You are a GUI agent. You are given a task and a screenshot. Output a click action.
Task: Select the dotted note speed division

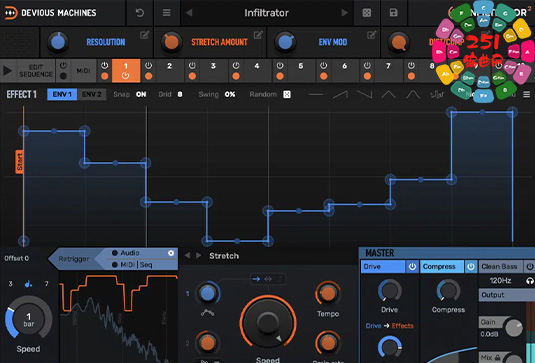click(28, 284)
